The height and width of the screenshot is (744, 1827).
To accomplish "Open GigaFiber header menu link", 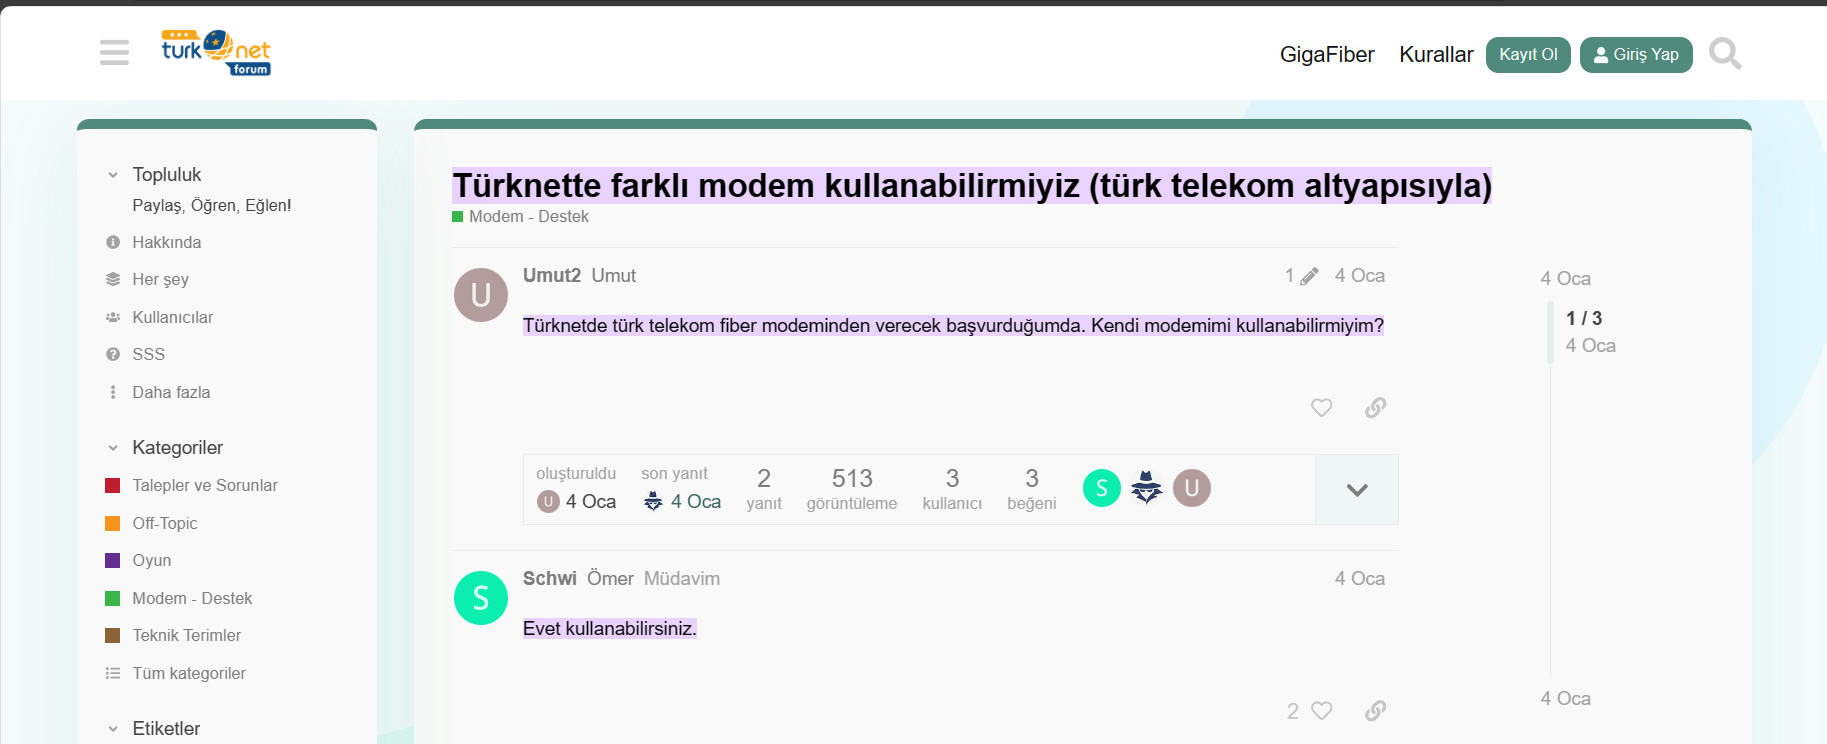I will tap(1327, 54).
